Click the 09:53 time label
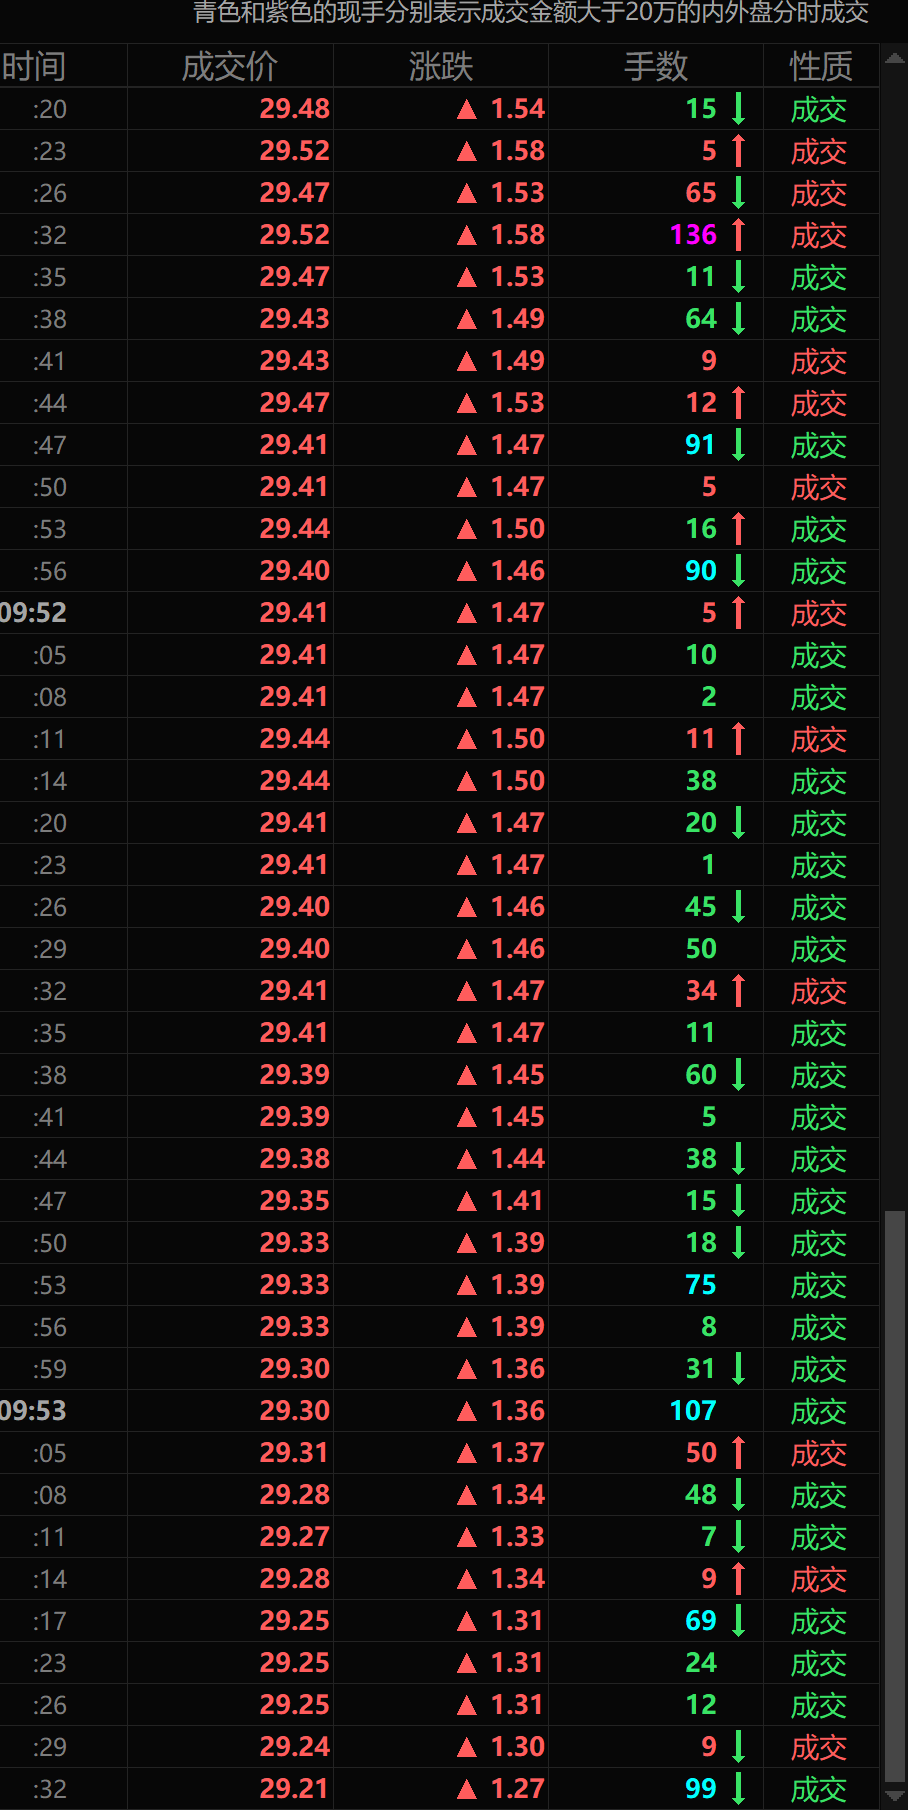 coord(33,1411)
